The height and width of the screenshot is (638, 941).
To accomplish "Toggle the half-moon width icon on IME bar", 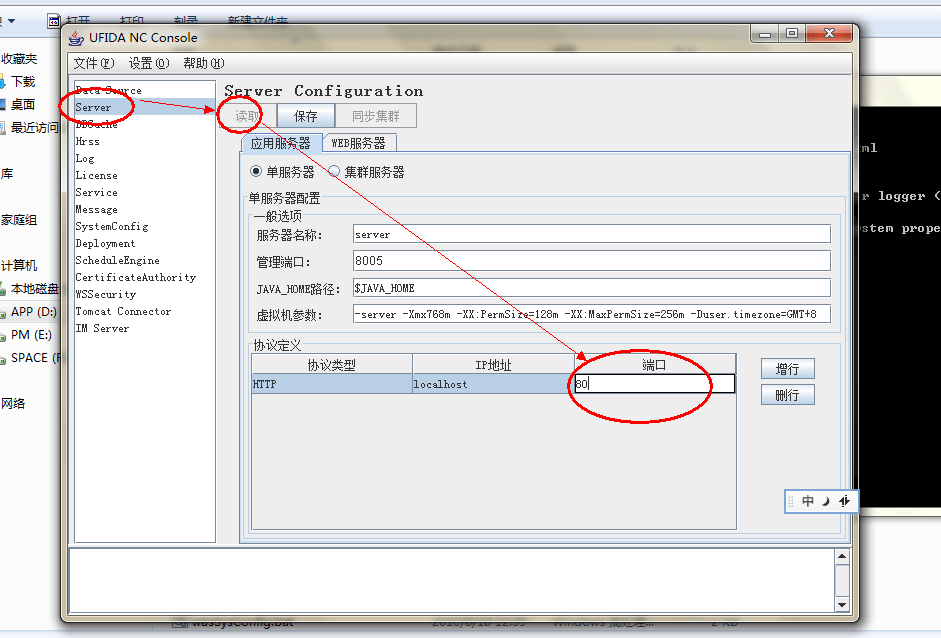I will [826, 501].
